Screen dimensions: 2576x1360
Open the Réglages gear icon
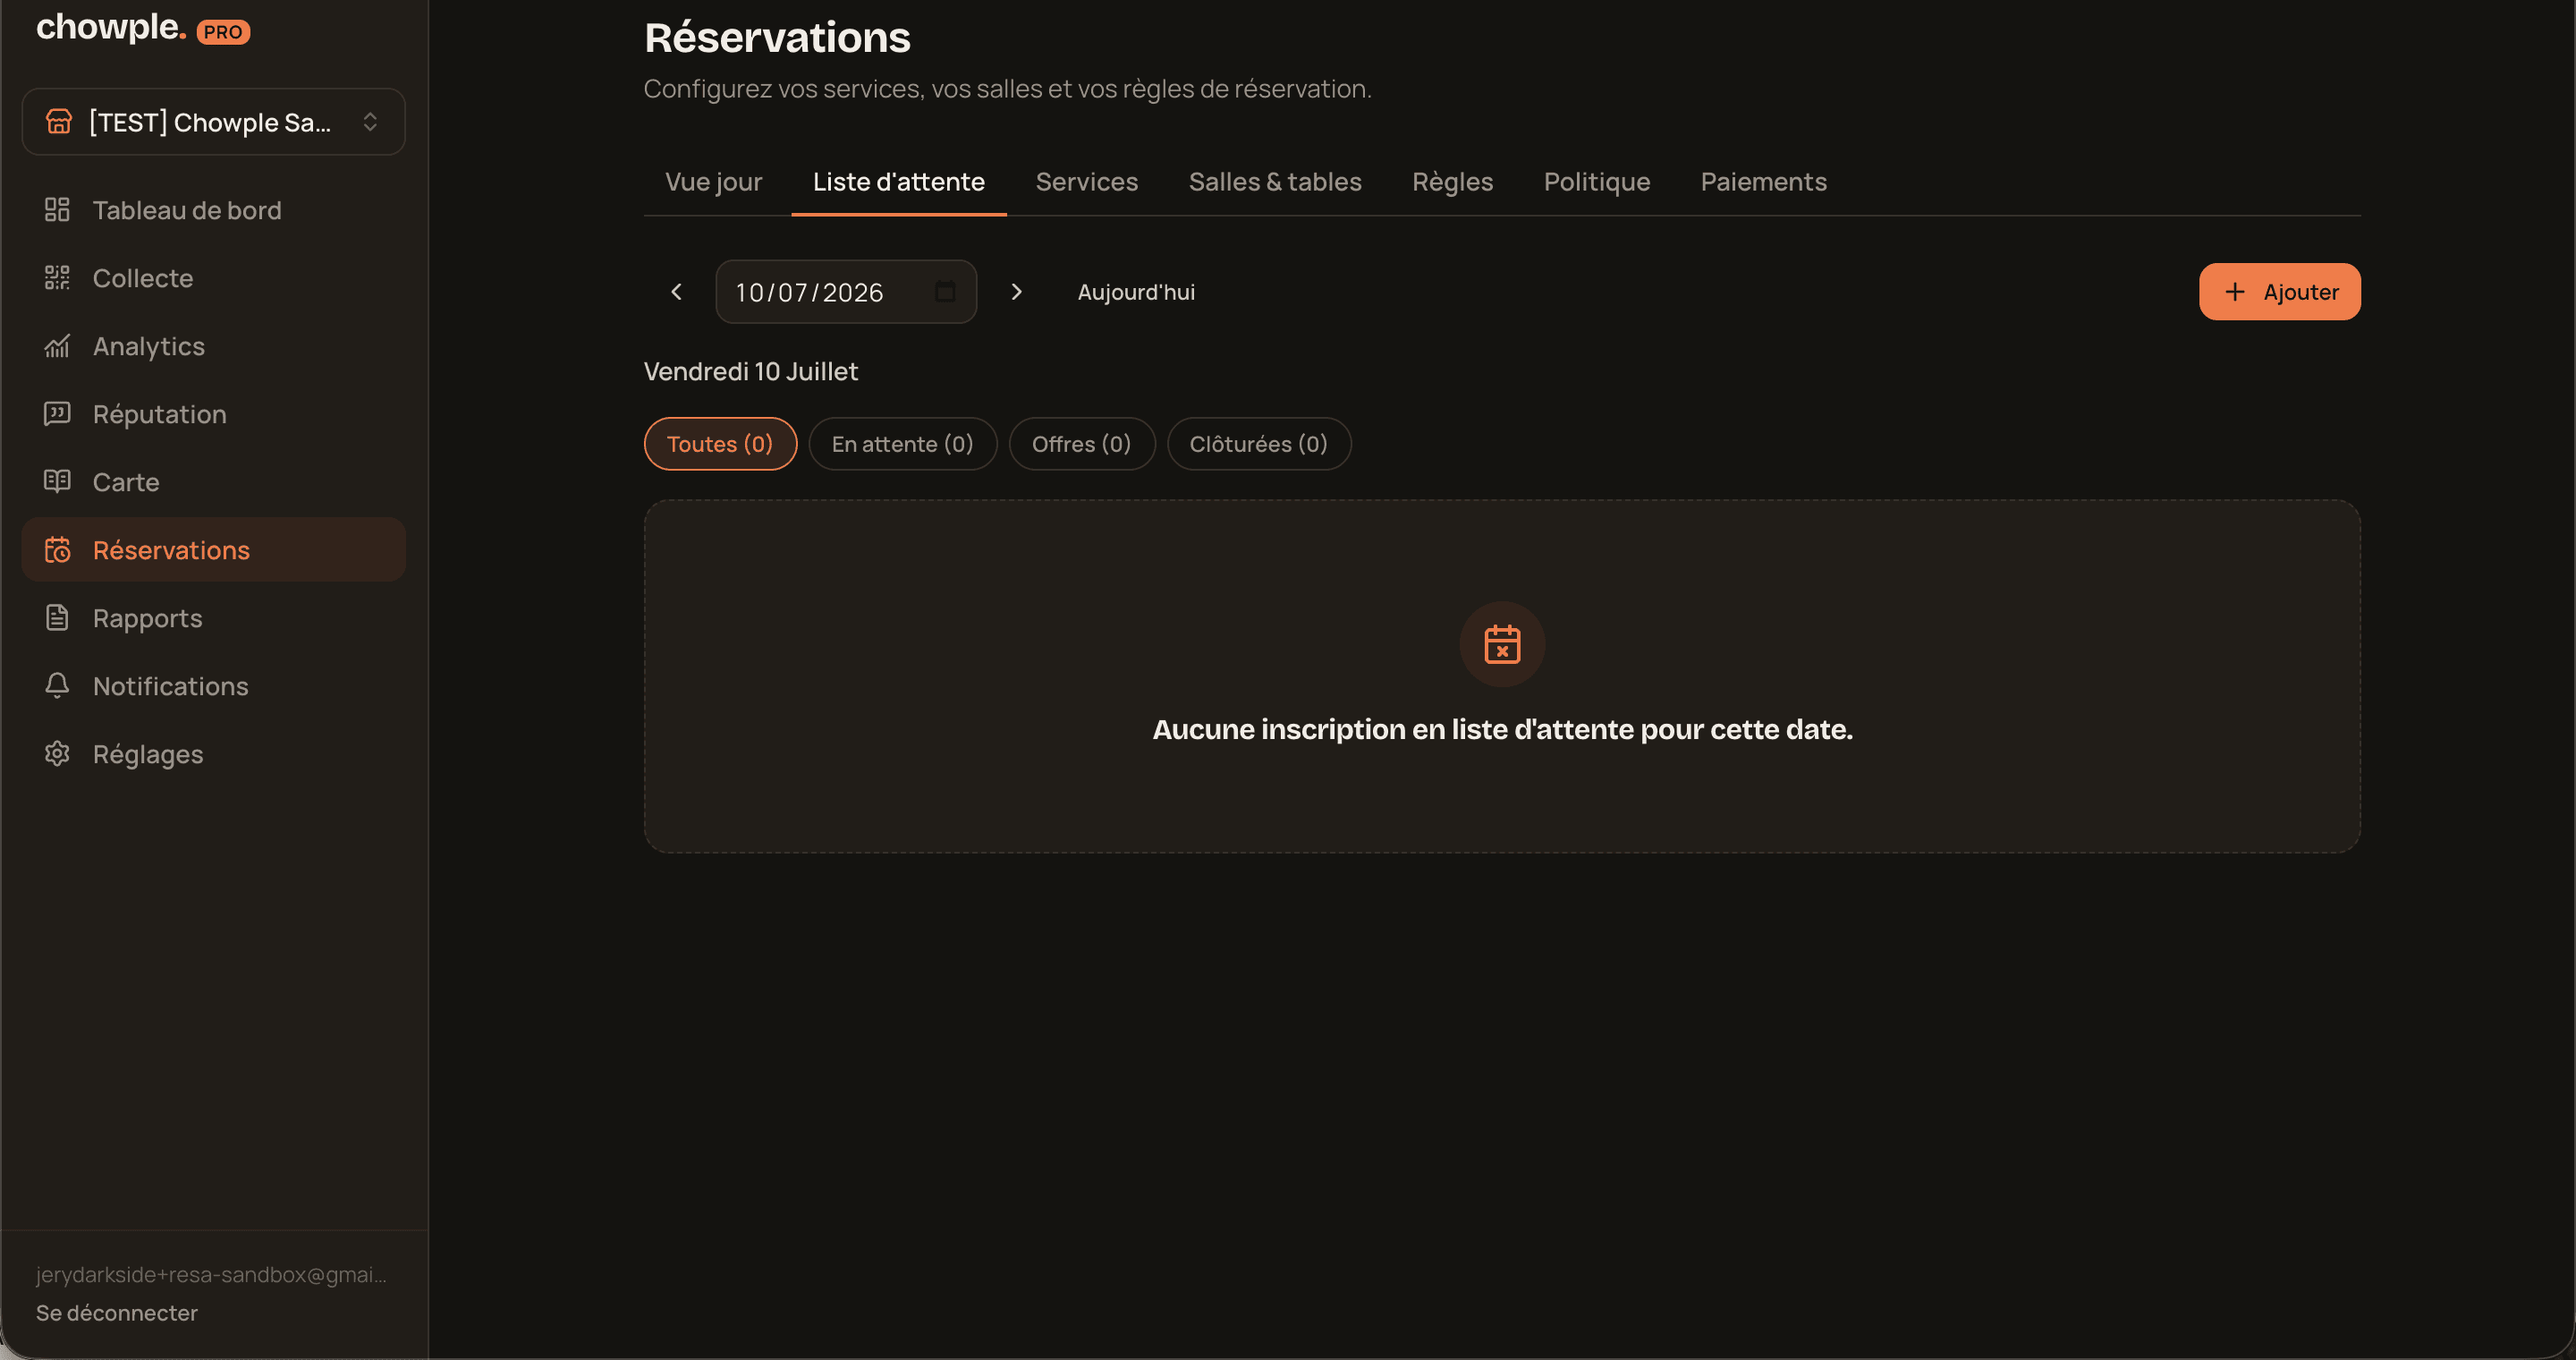tap(57, 754)
